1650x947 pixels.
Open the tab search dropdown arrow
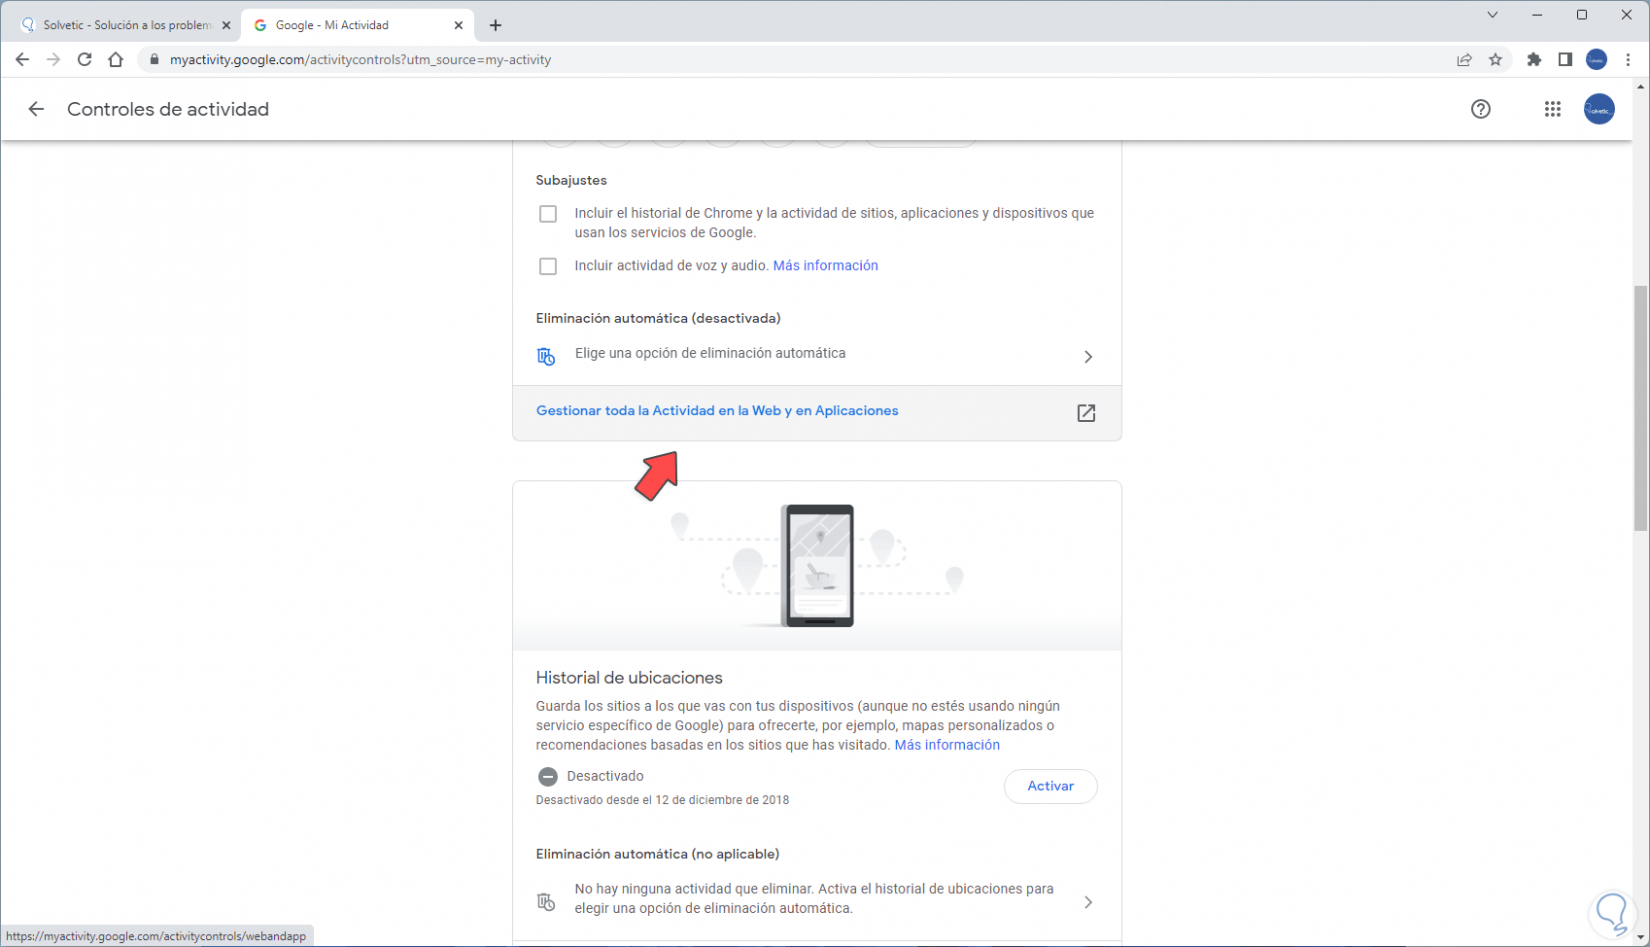(1492, 15)
